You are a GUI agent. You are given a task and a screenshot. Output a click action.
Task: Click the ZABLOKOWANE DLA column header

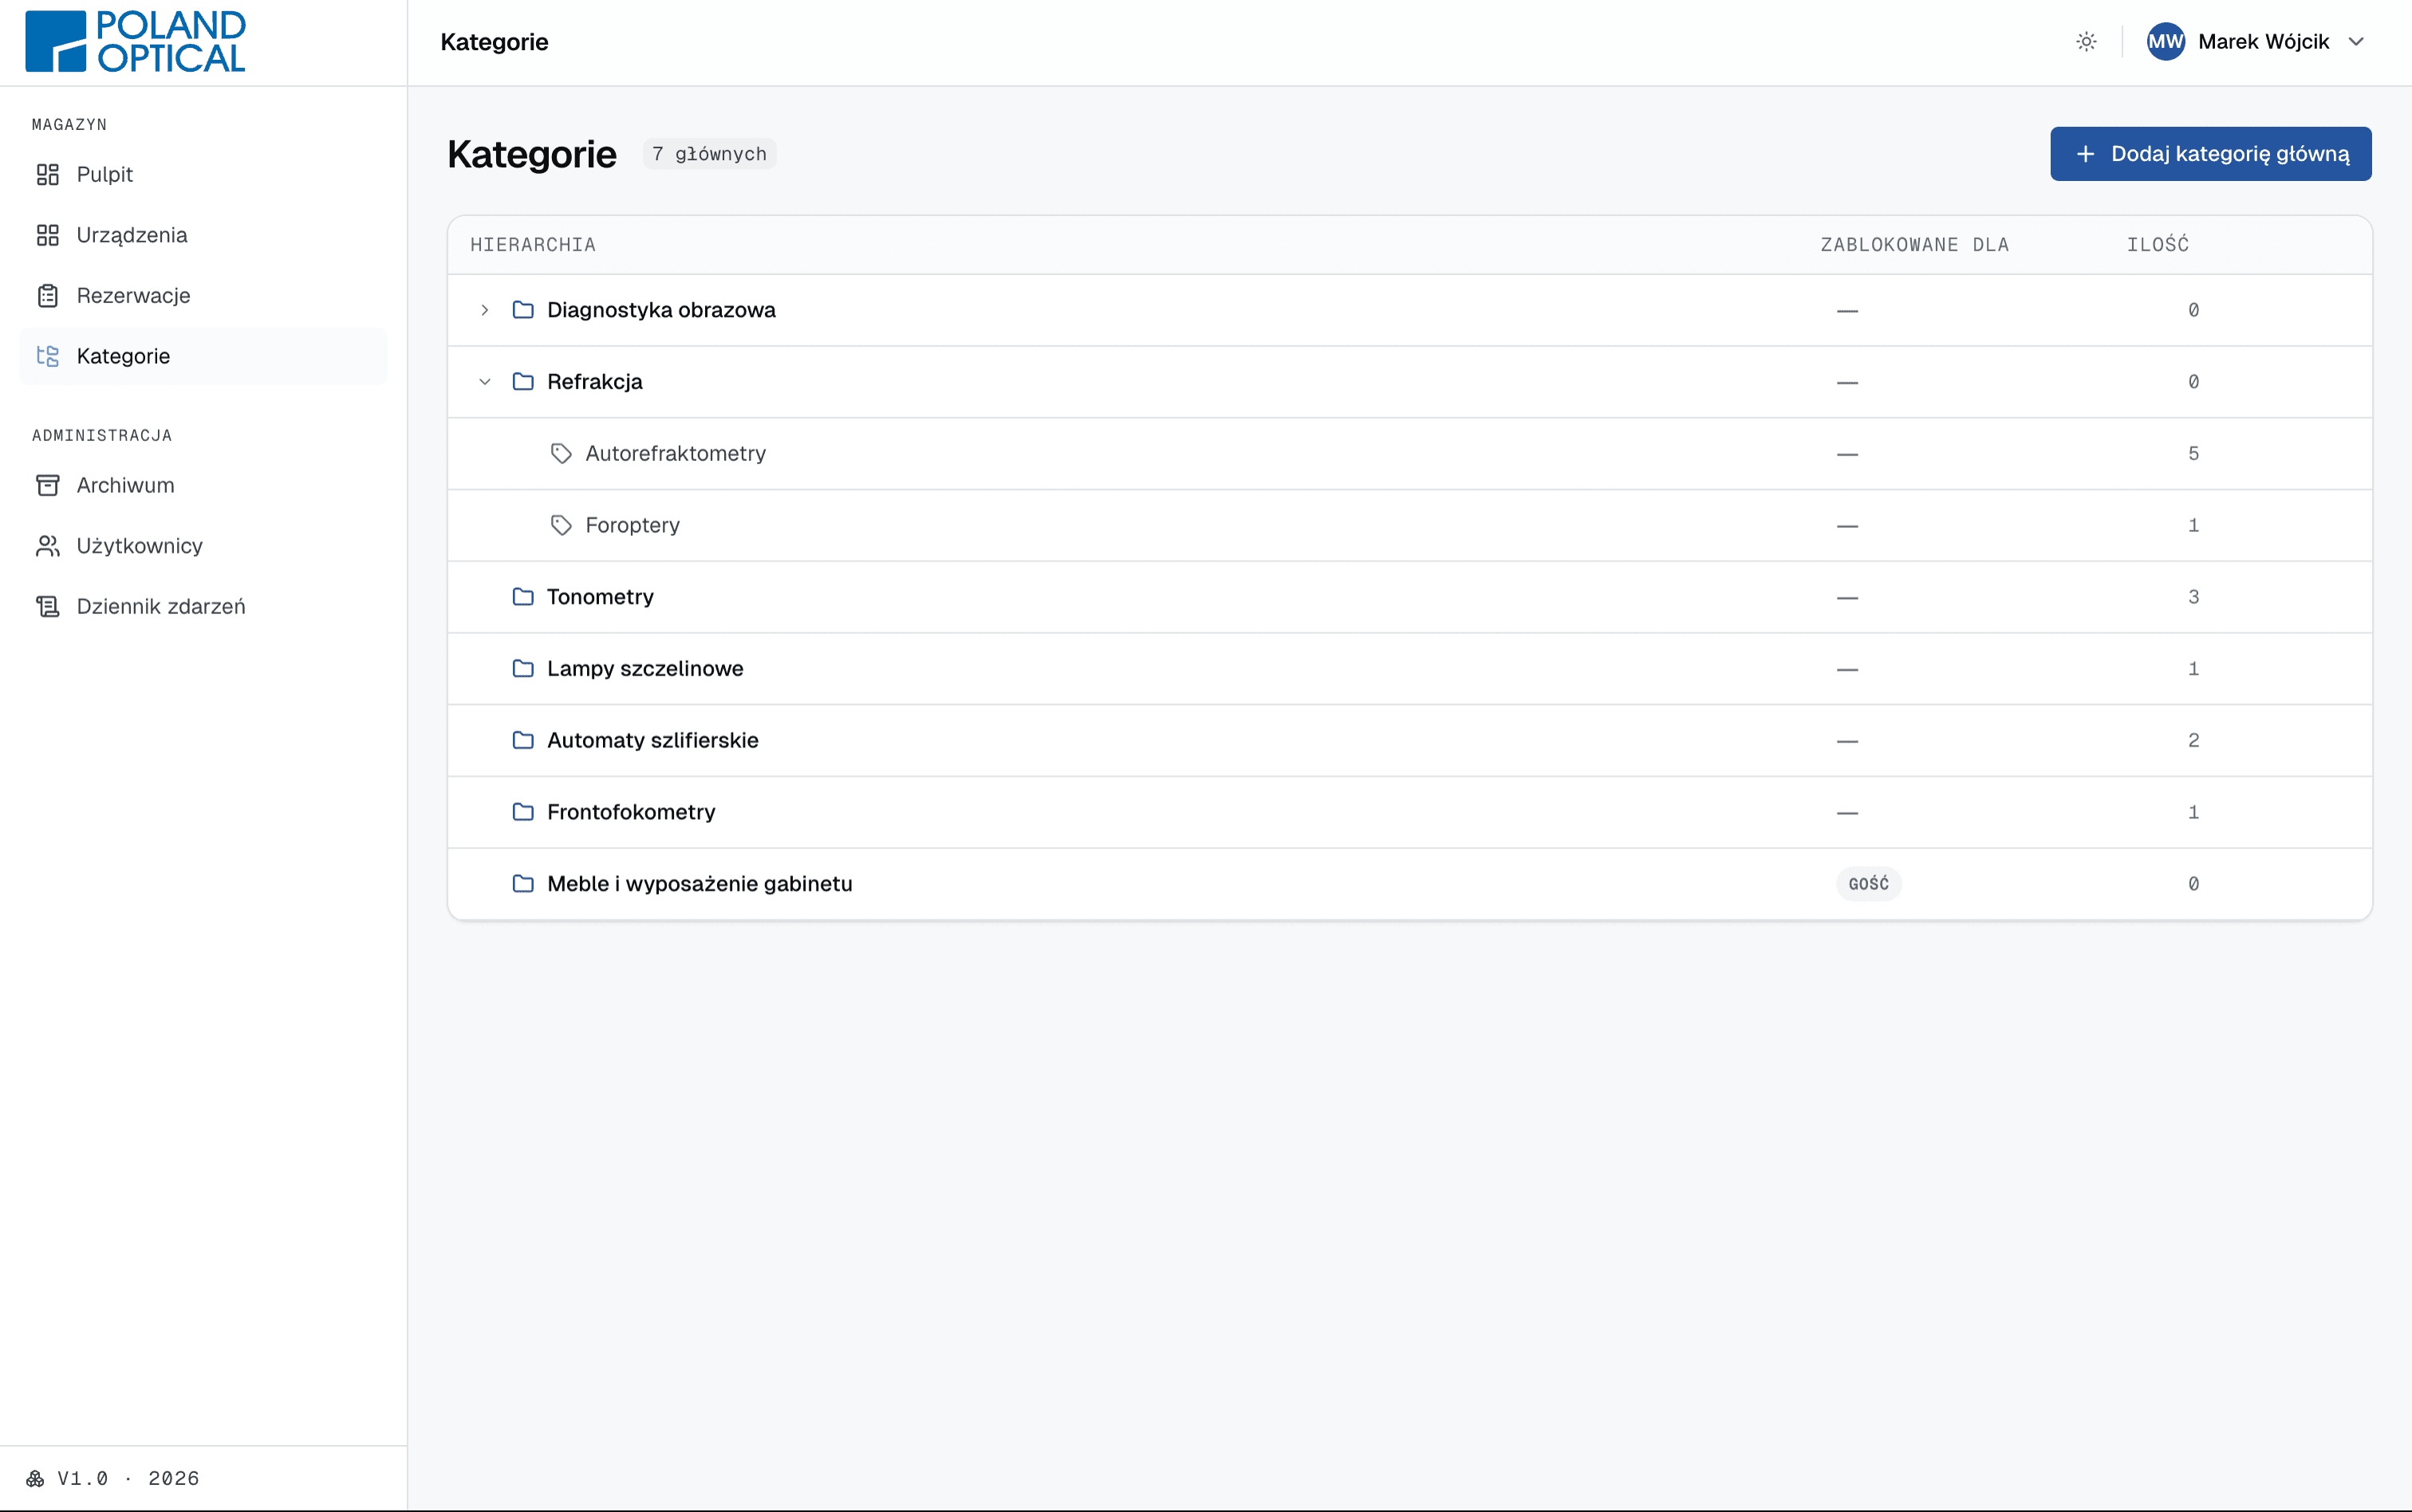tap(1915, 245)
